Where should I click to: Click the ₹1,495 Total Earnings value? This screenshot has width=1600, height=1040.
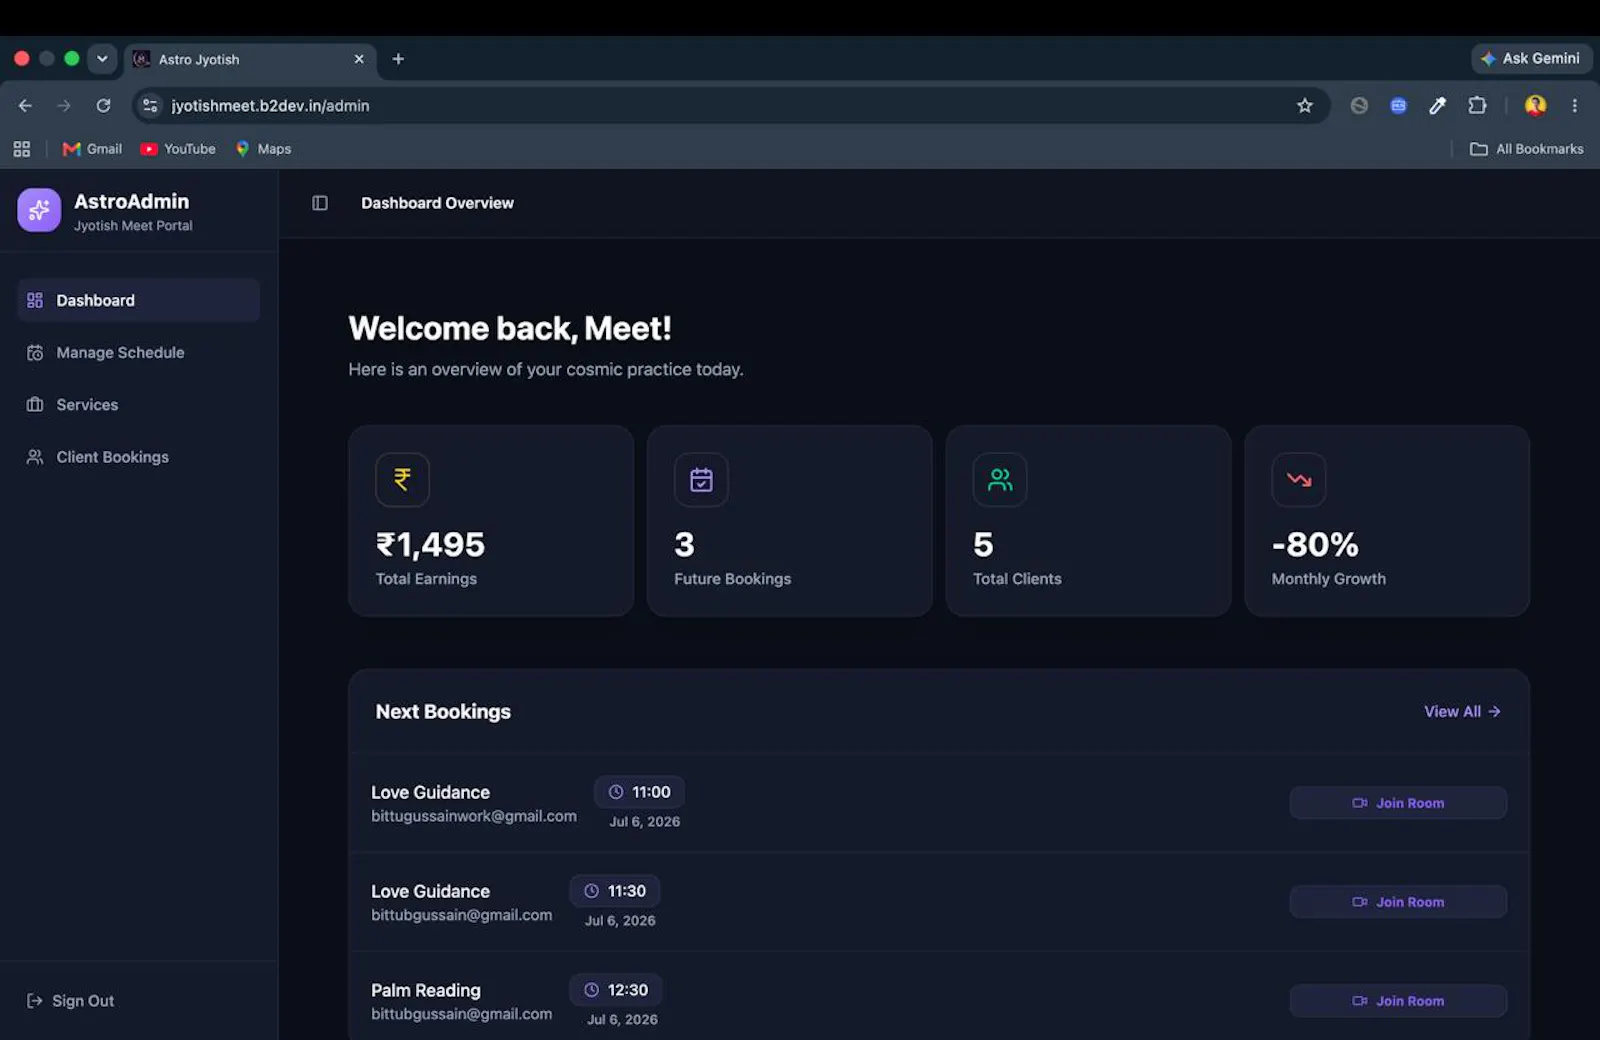(430, 544)
